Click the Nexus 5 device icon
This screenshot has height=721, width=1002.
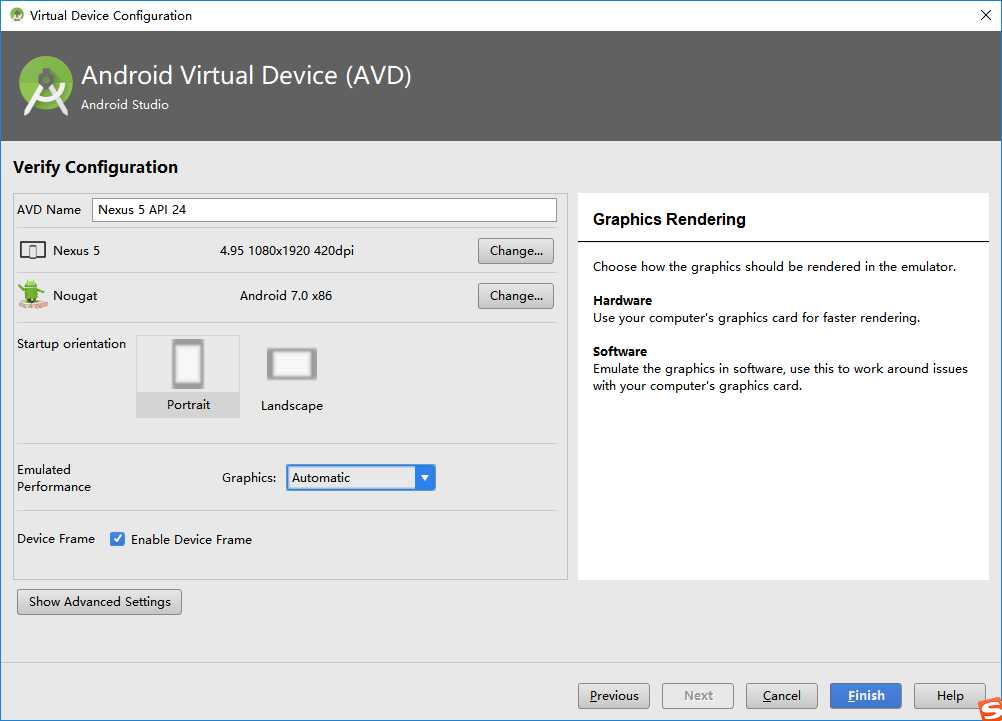33,250
